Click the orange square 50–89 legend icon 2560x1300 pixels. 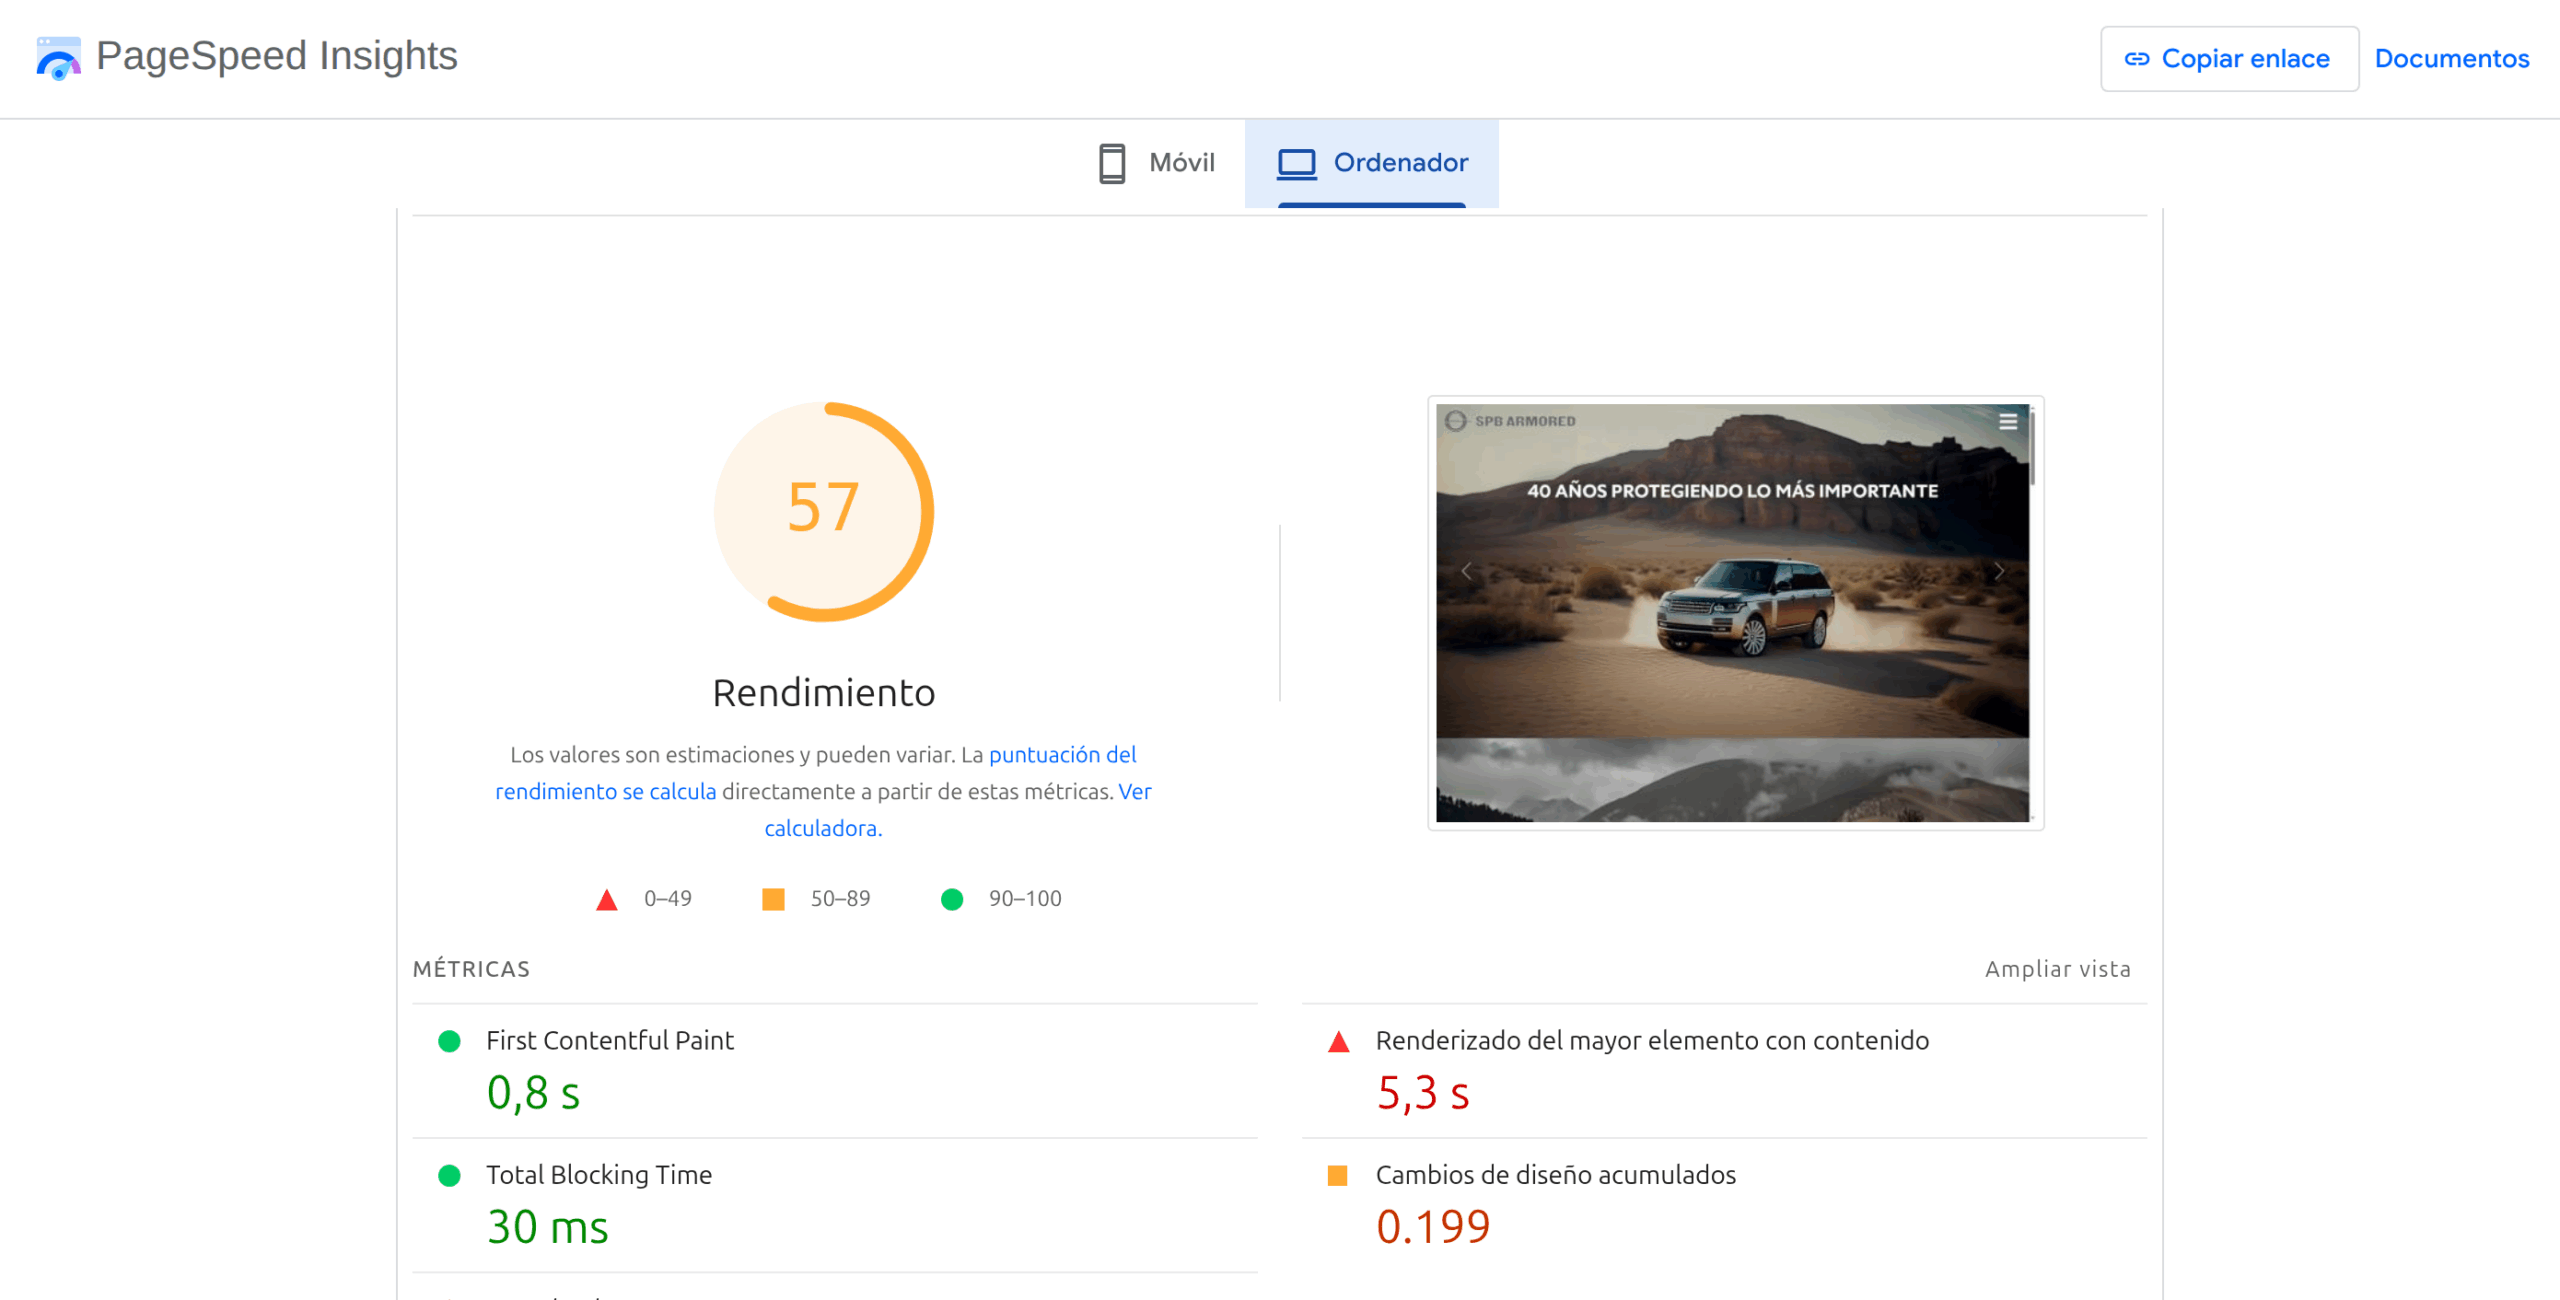(x=773, y=899)
